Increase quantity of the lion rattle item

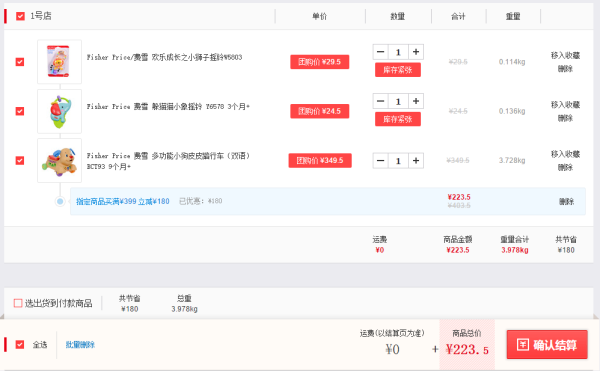(x=416, y=52)
